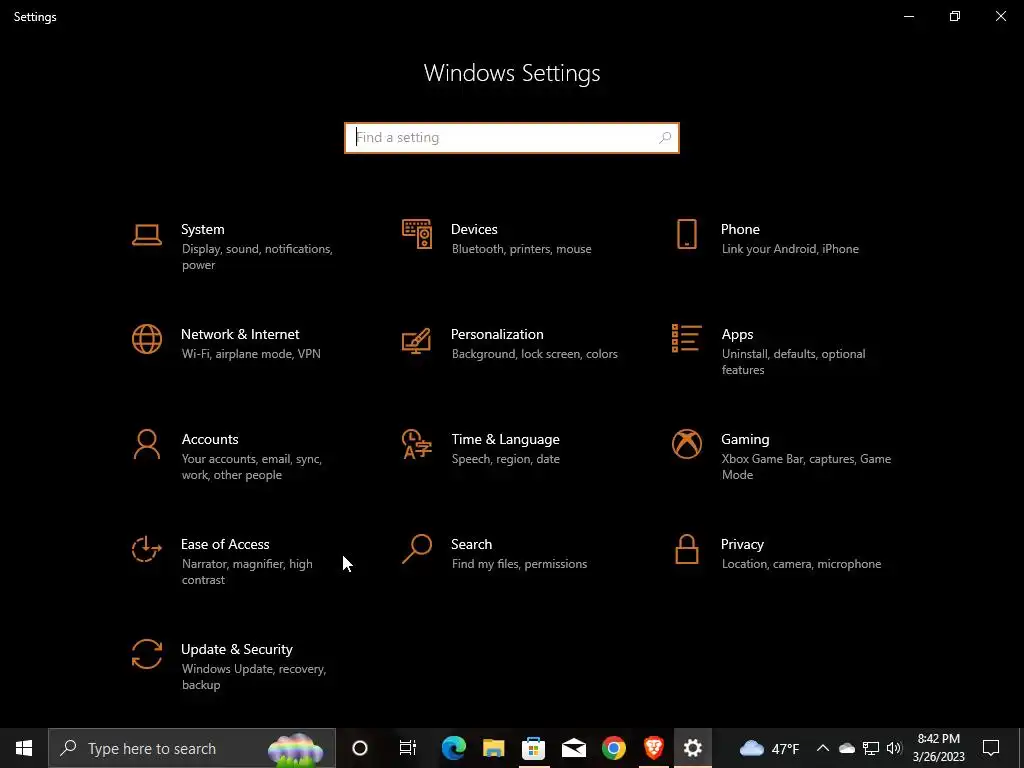Viewport: 1024px width, 768px height.
Task: Click 'Uninstall, defaults, optional features' description
Action: click(x=793, y=362)
